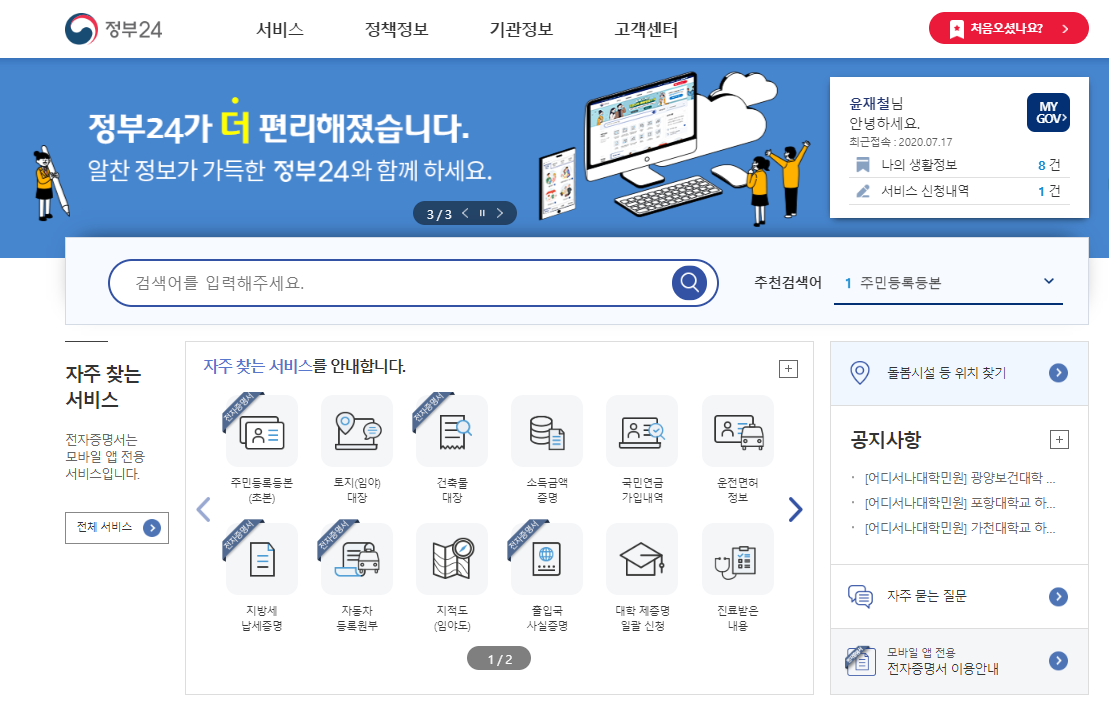
Task: Click the arrow button beside 전자증명서 이용안내
Action: tap(1058, 660)
